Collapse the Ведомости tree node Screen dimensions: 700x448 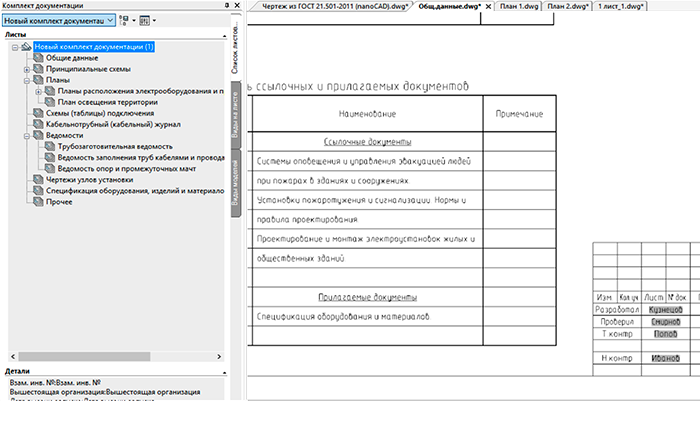point(27,135)
